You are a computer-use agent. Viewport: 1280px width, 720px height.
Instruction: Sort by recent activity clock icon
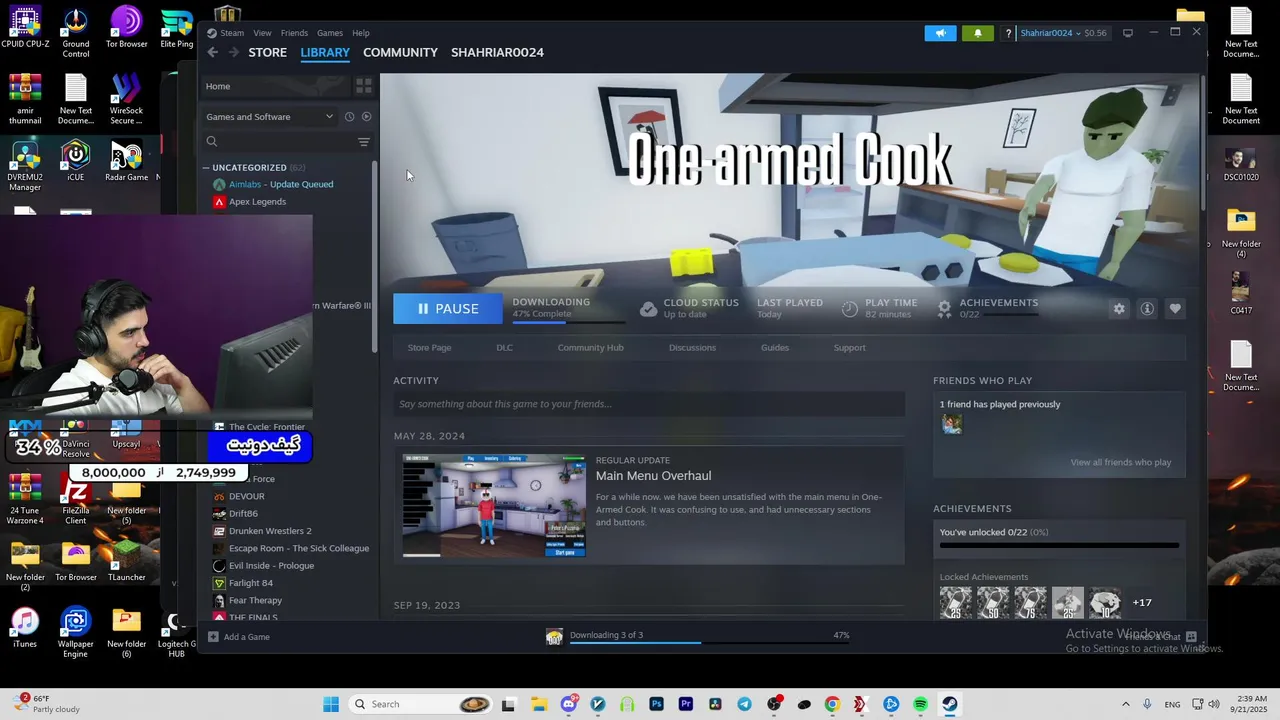[349, 117]
